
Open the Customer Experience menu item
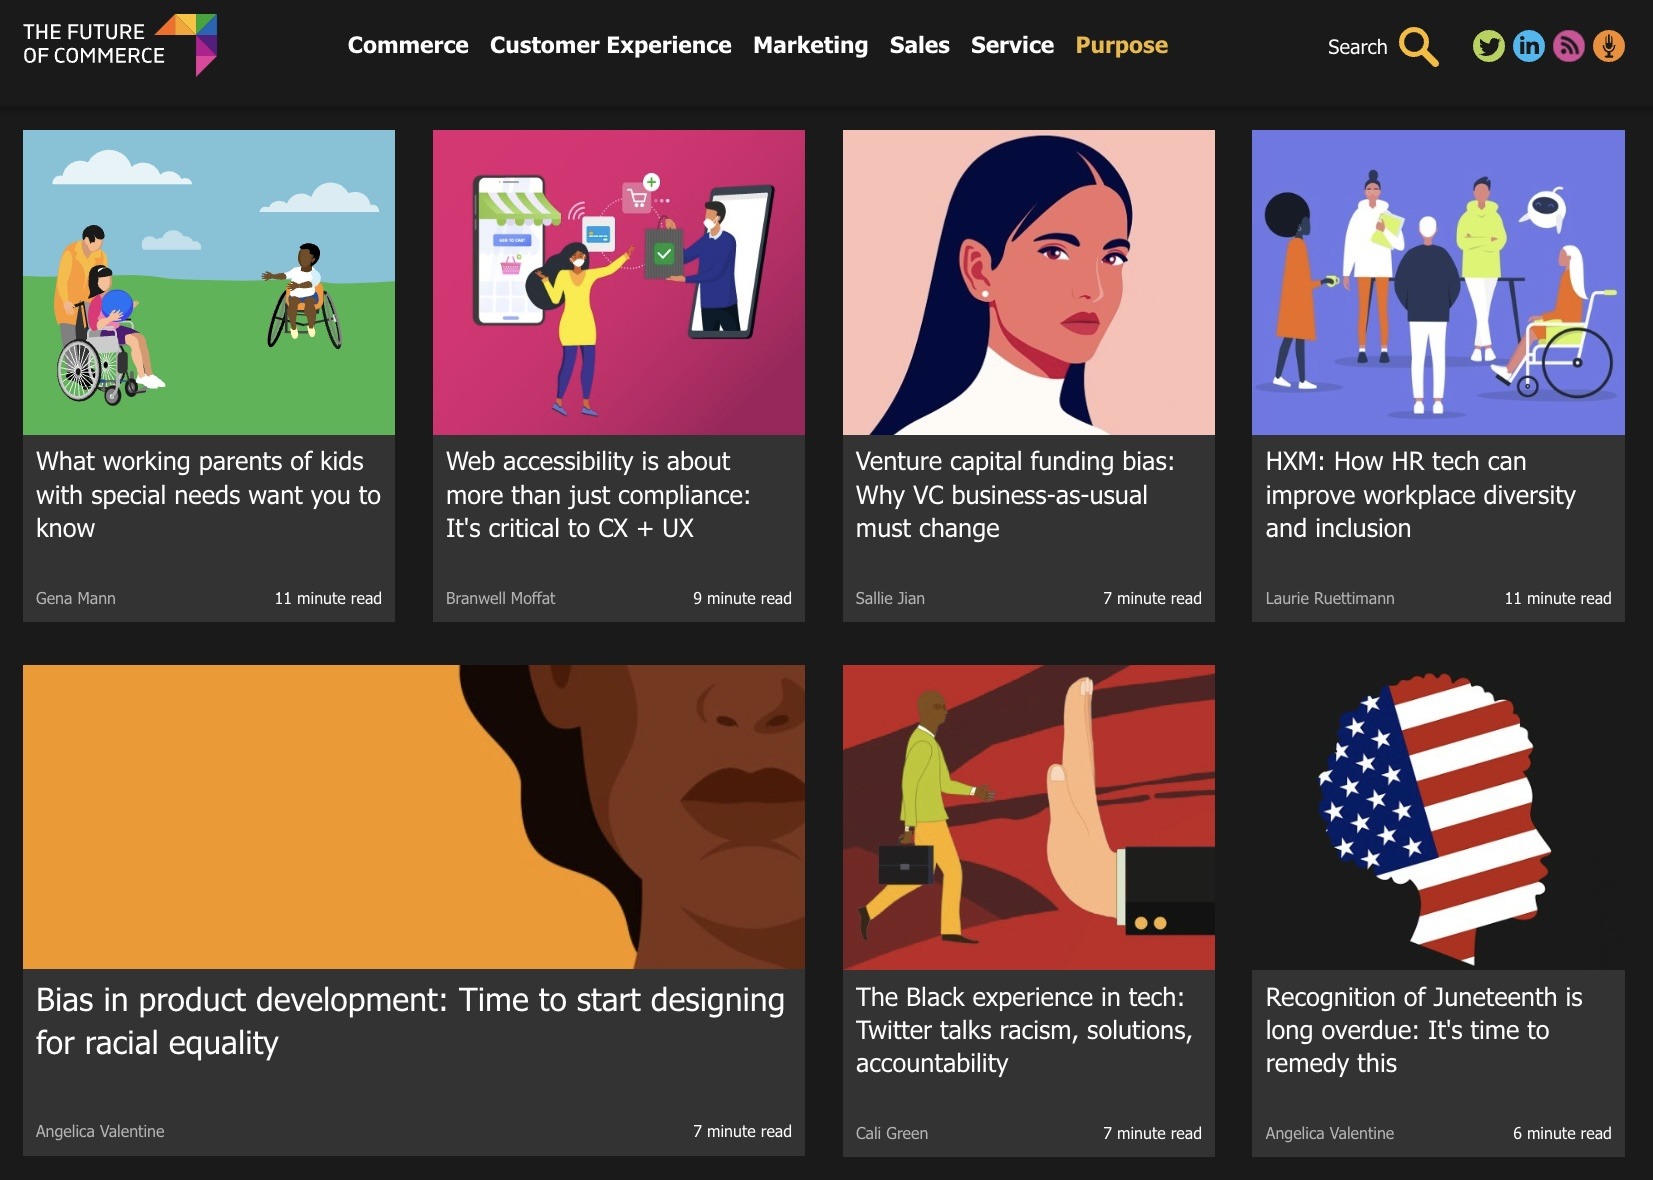click(x=611, y=45)
